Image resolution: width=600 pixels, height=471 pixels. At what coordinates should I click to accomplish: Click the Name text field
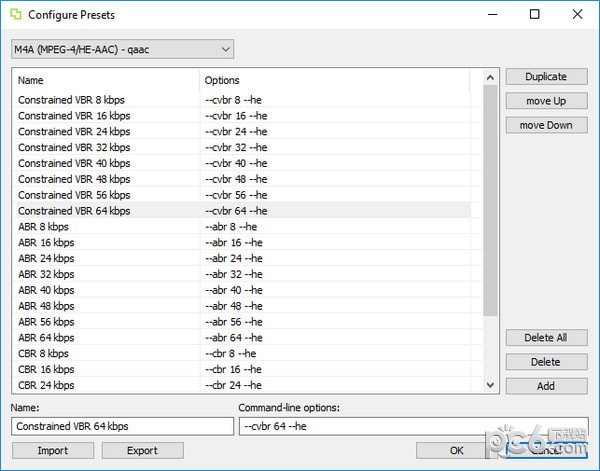[122, 426]
